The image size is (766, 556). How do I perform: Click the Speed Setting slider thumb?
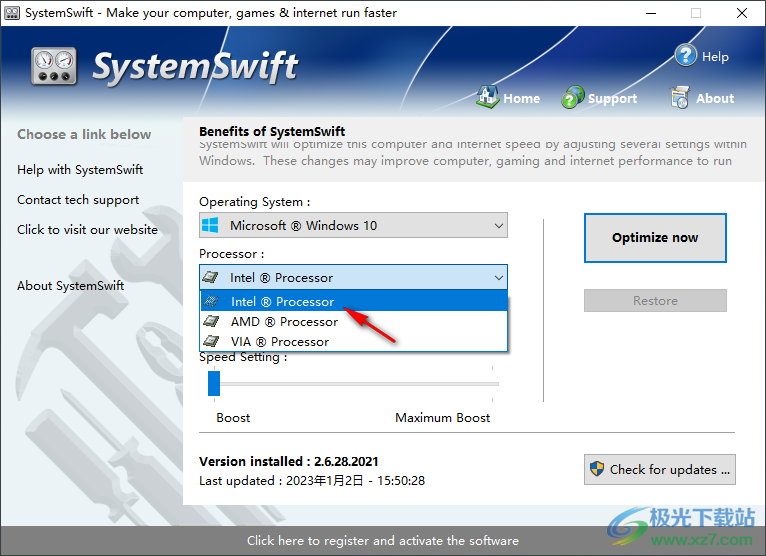[x=214, y=384]
